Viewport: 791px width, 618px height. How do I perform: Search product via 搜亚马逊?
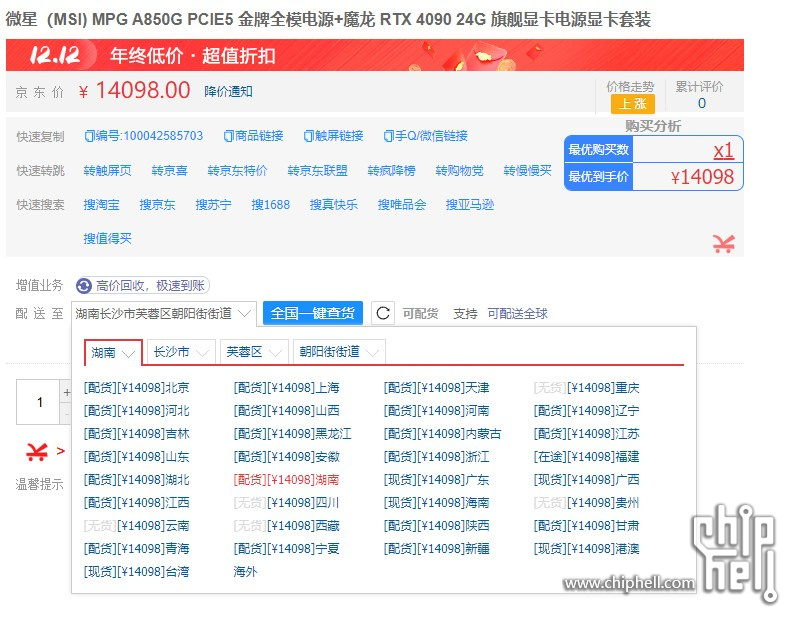pyautogui.click(x=470, y=204)
